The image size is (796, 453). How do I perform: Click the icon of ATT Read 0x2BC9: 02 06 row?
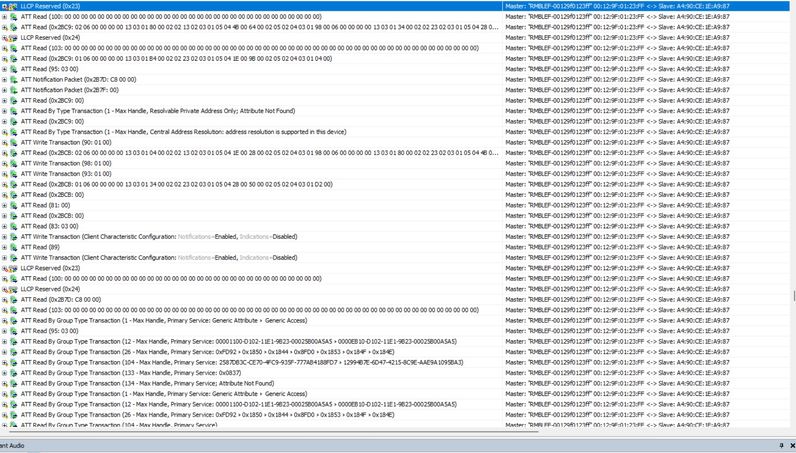point(14,27)
